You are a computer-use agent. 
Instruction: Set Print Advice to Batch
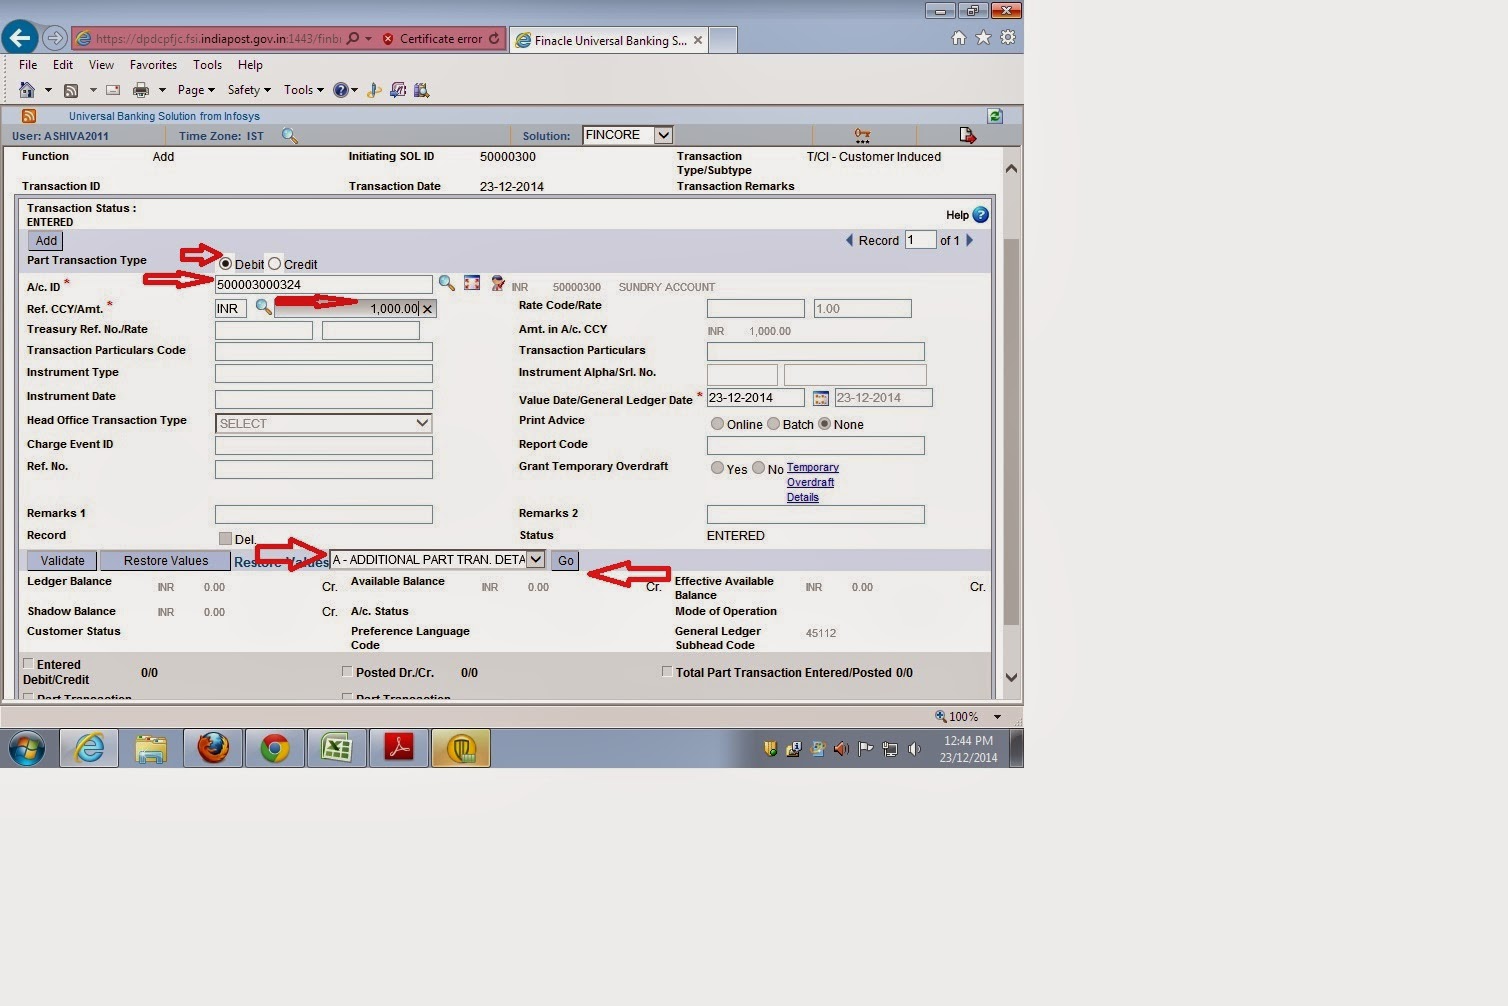773,424
